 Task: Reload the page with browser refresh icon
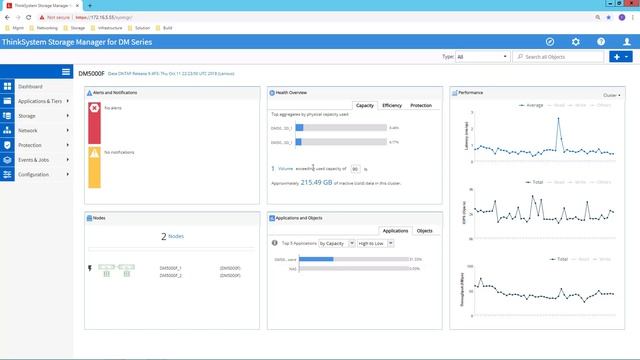tap(29, 18)
